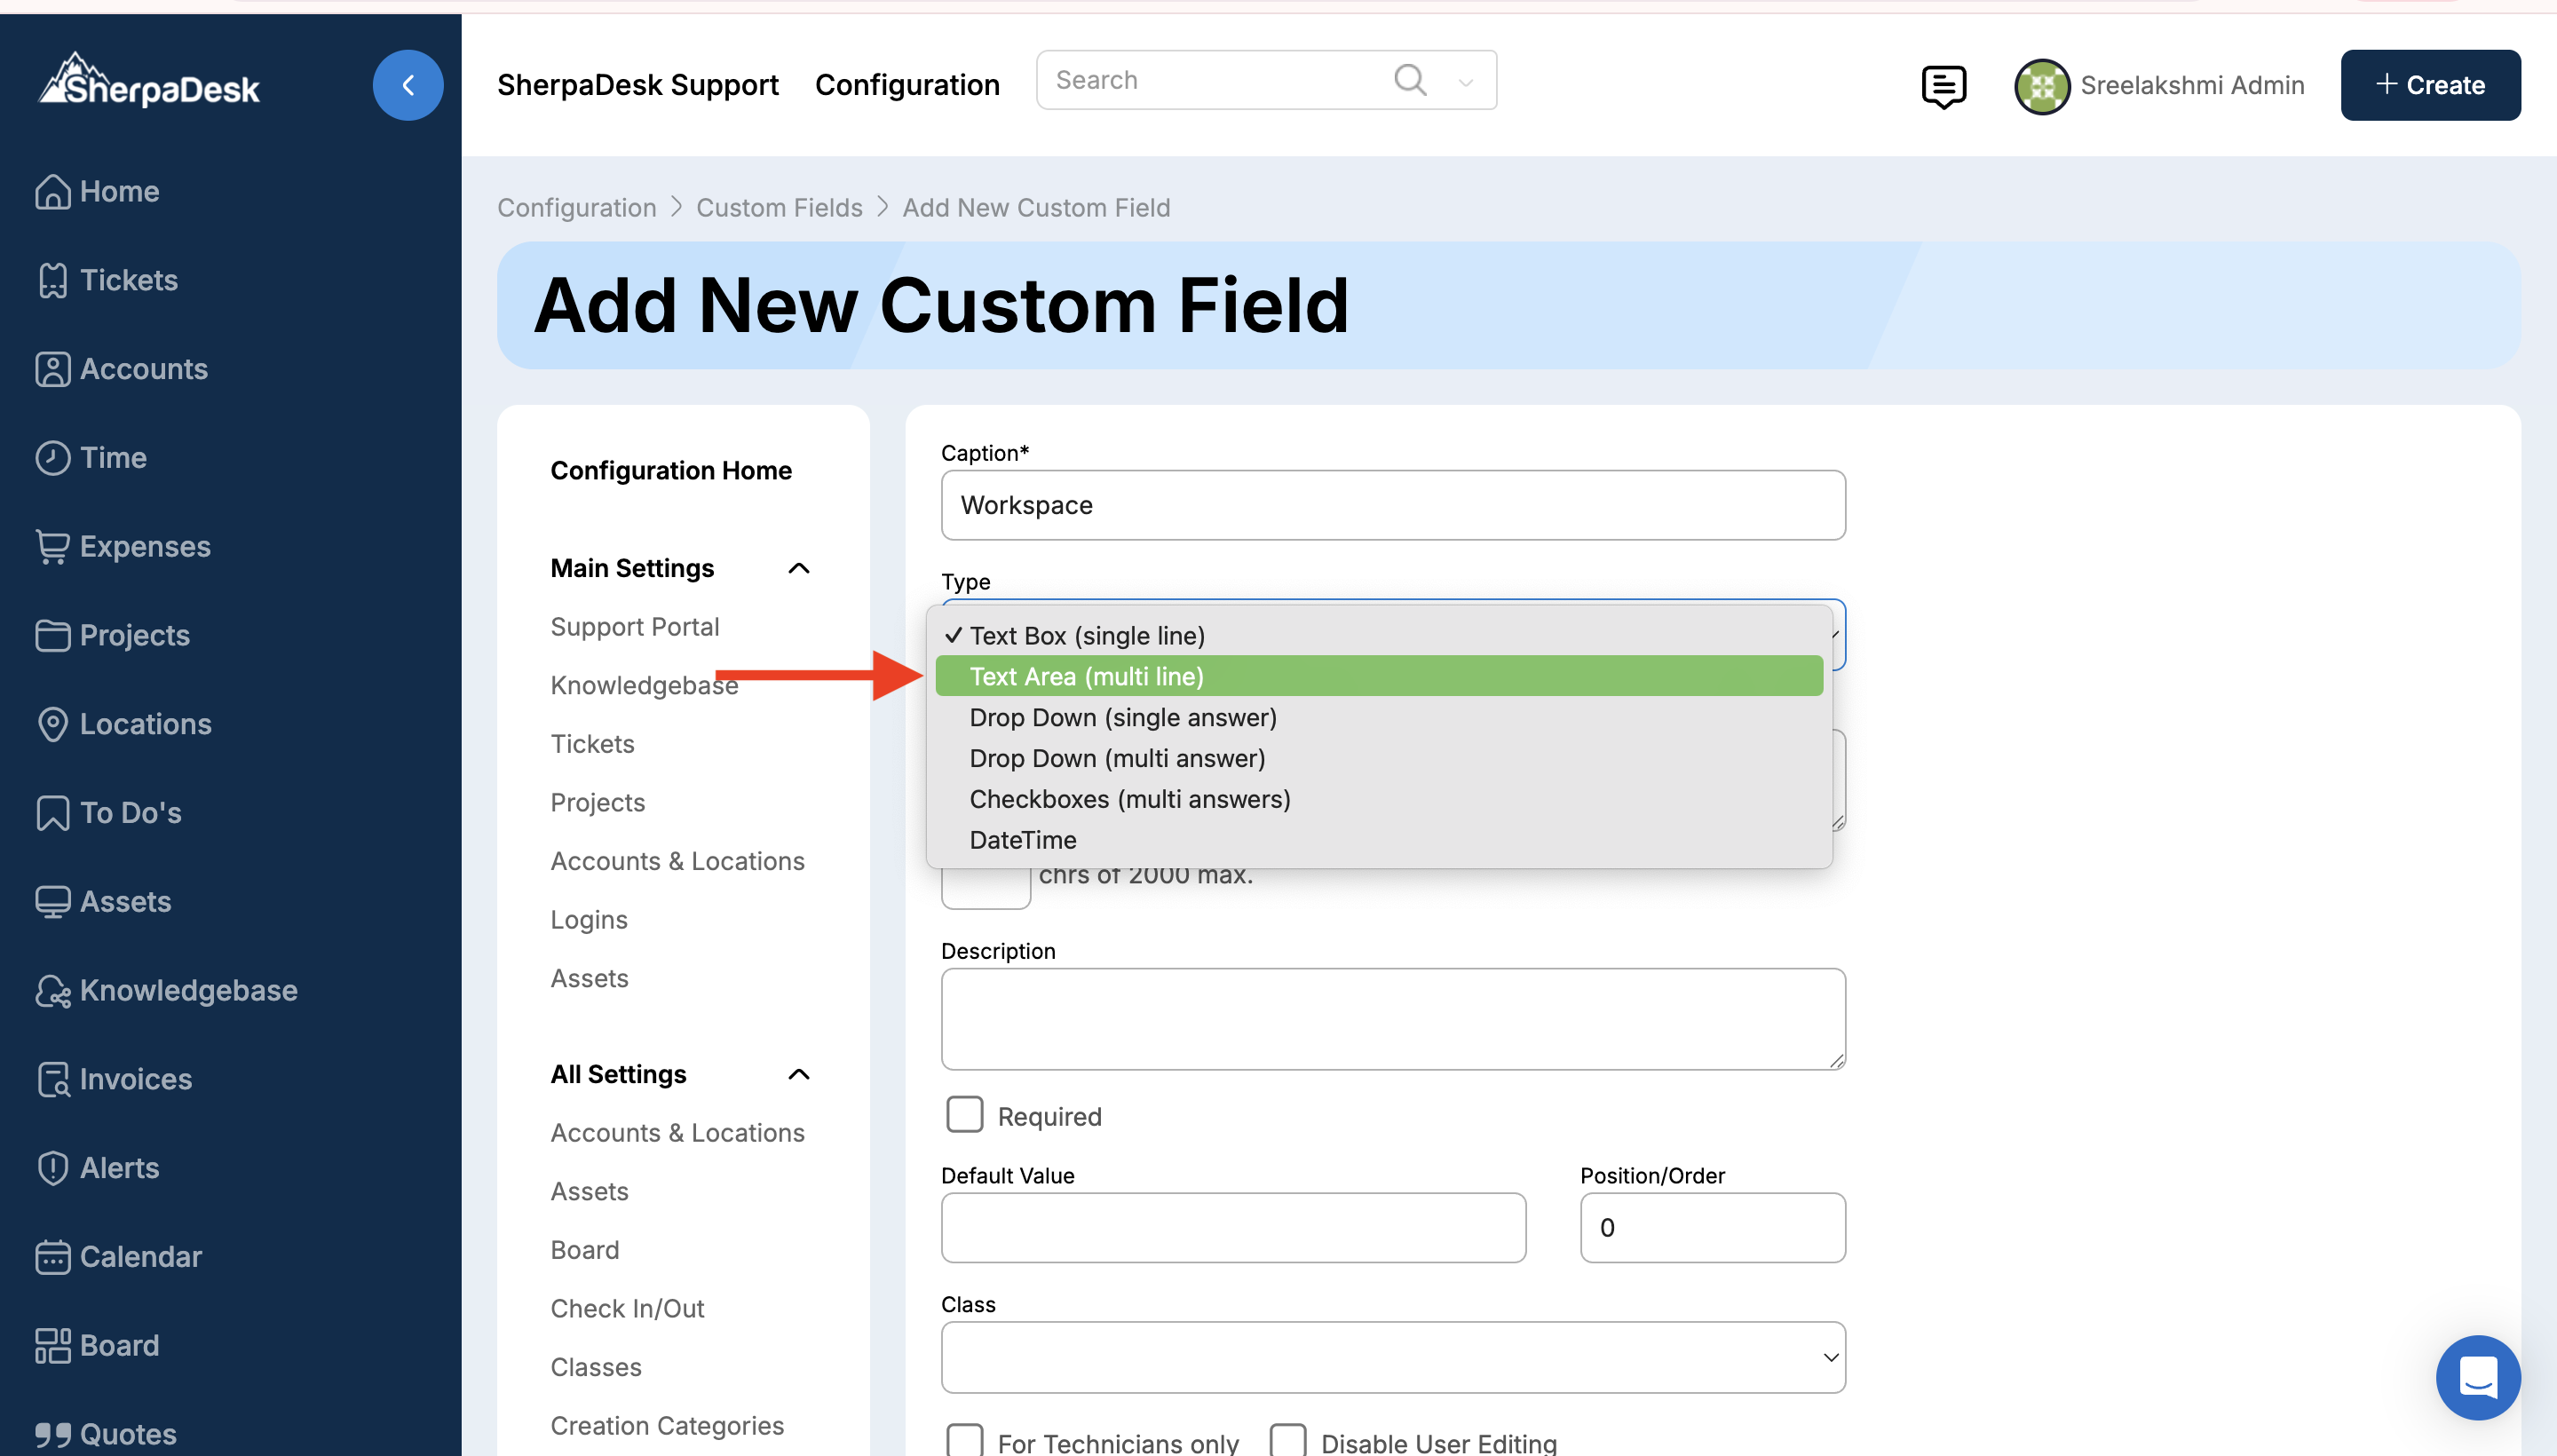Open the Tickets sidebar icon

52,280
